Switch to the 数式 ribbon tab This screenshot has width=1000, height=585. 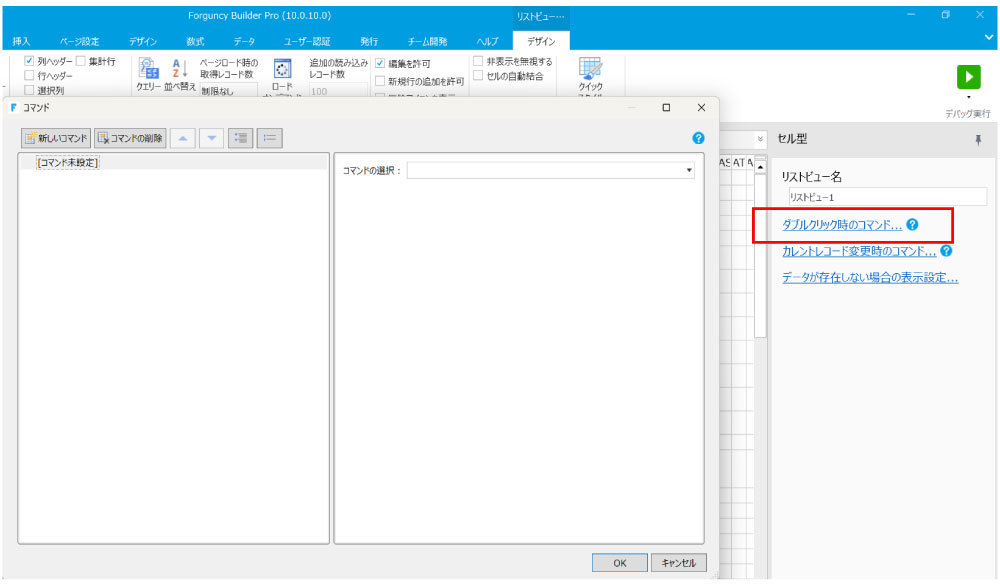[195, 41]
